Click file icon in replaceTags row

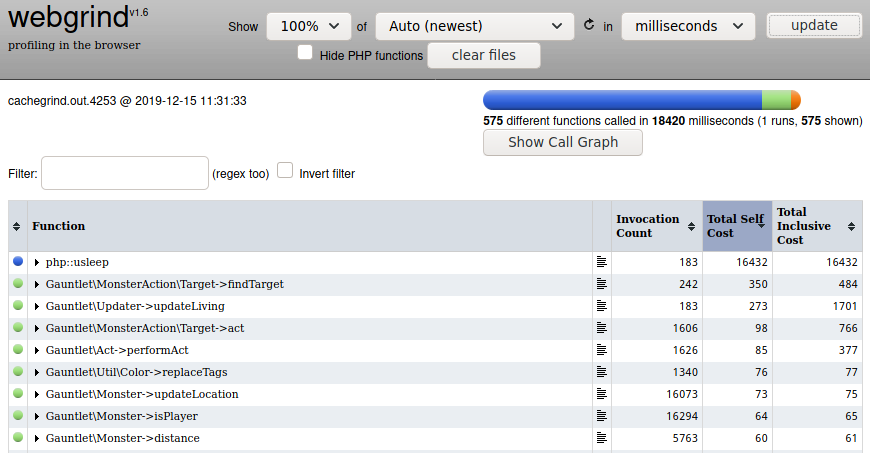601,372
